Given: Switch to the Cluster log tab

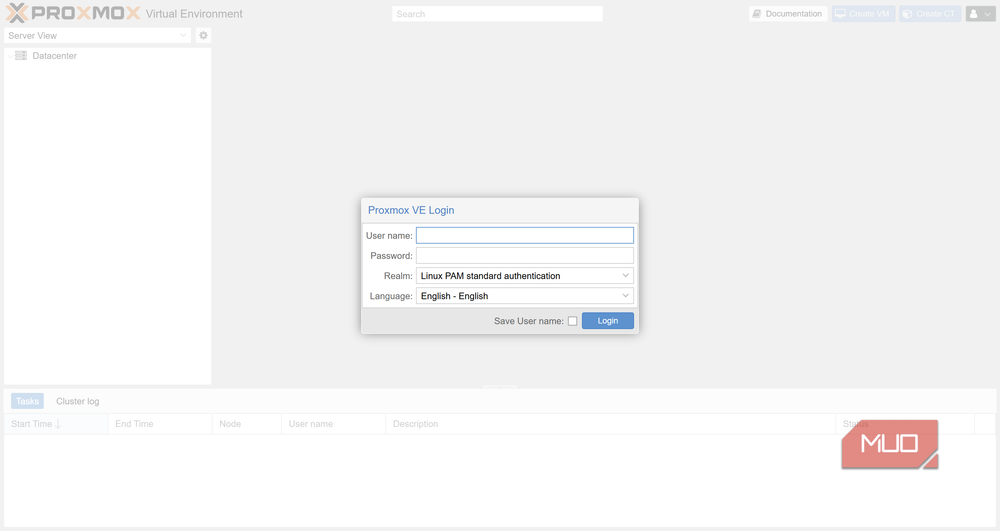Looking at the screenshot, I should [x=78, y=401].
